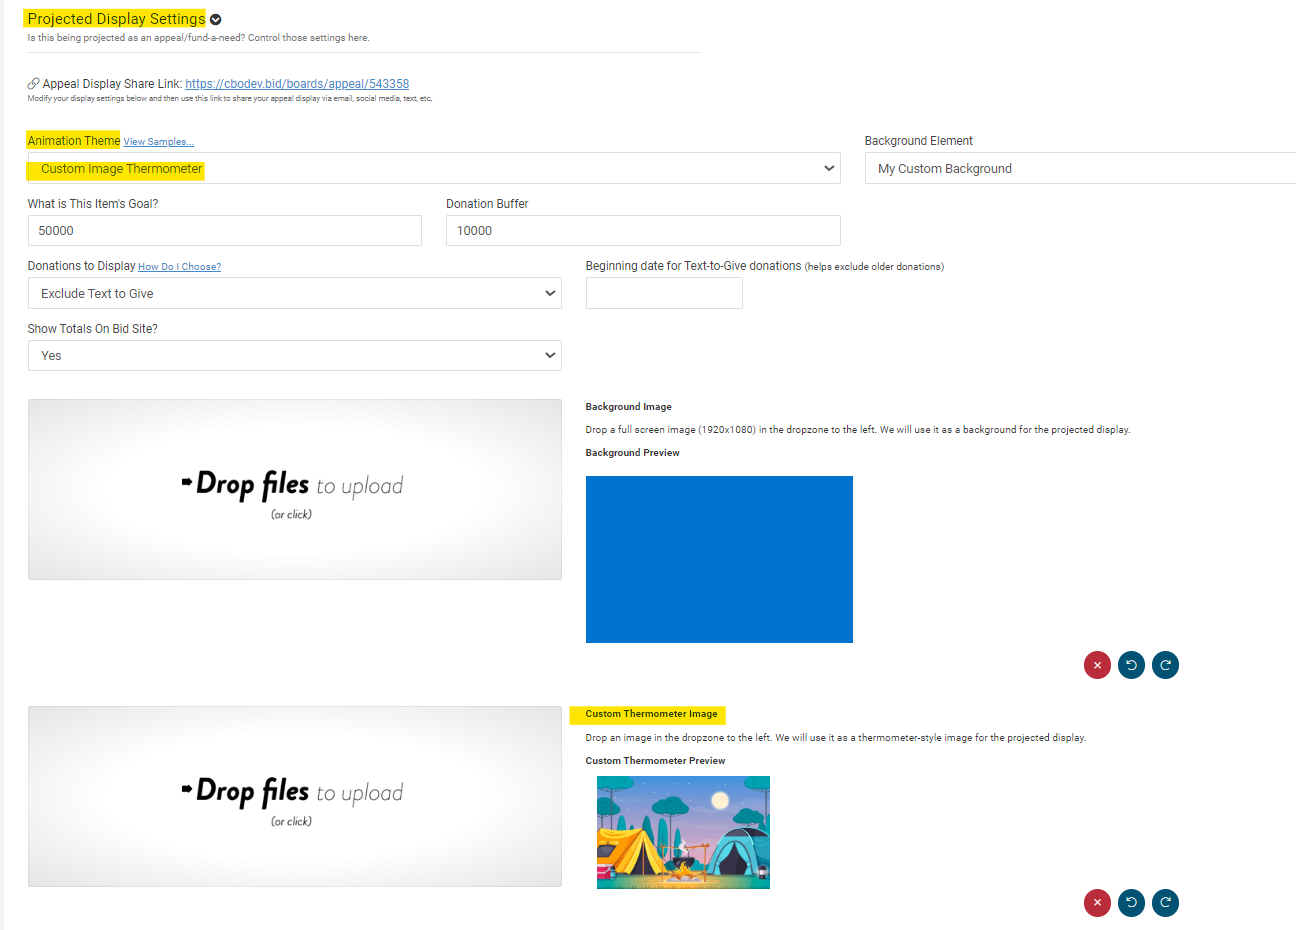The width and height of the screenshot is (1296, 930).
Task: Remove the background image with red X
Action: click(1097, 665)
